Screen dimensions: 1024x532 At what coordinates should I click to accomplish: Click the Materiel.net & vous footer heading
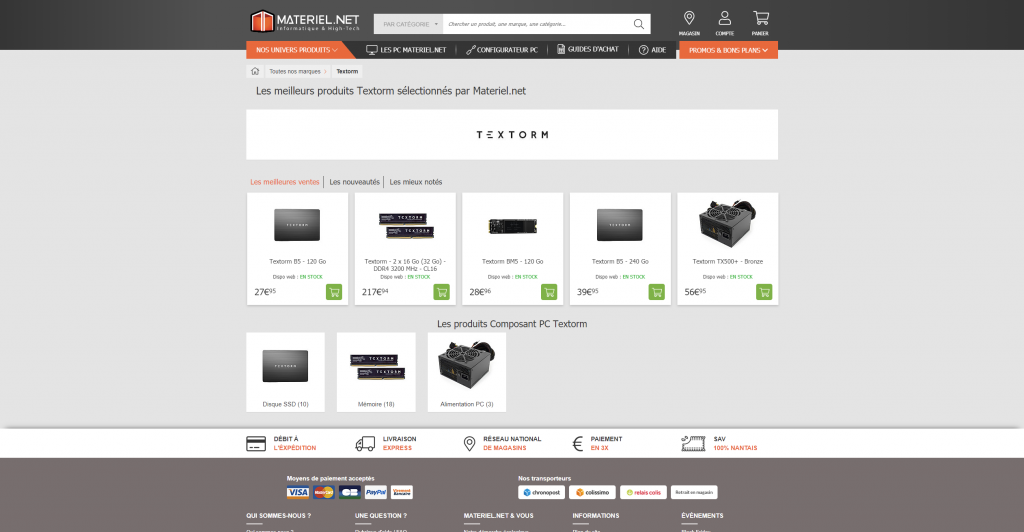[x=498, y=516]
